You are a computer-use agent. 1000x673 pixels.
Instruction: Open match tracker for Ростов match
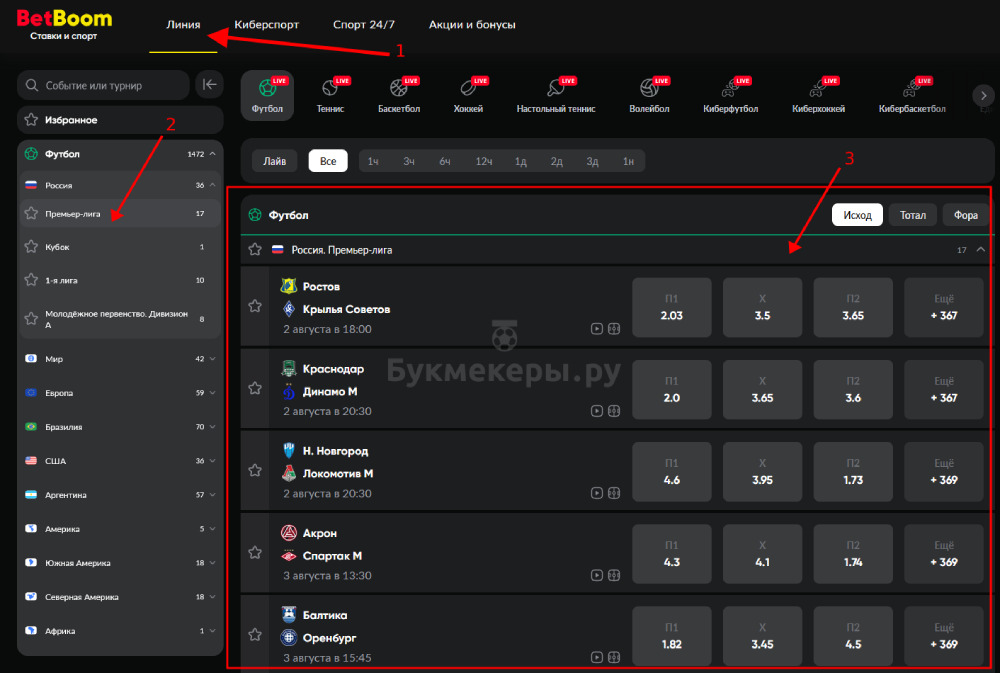point(614,329)
